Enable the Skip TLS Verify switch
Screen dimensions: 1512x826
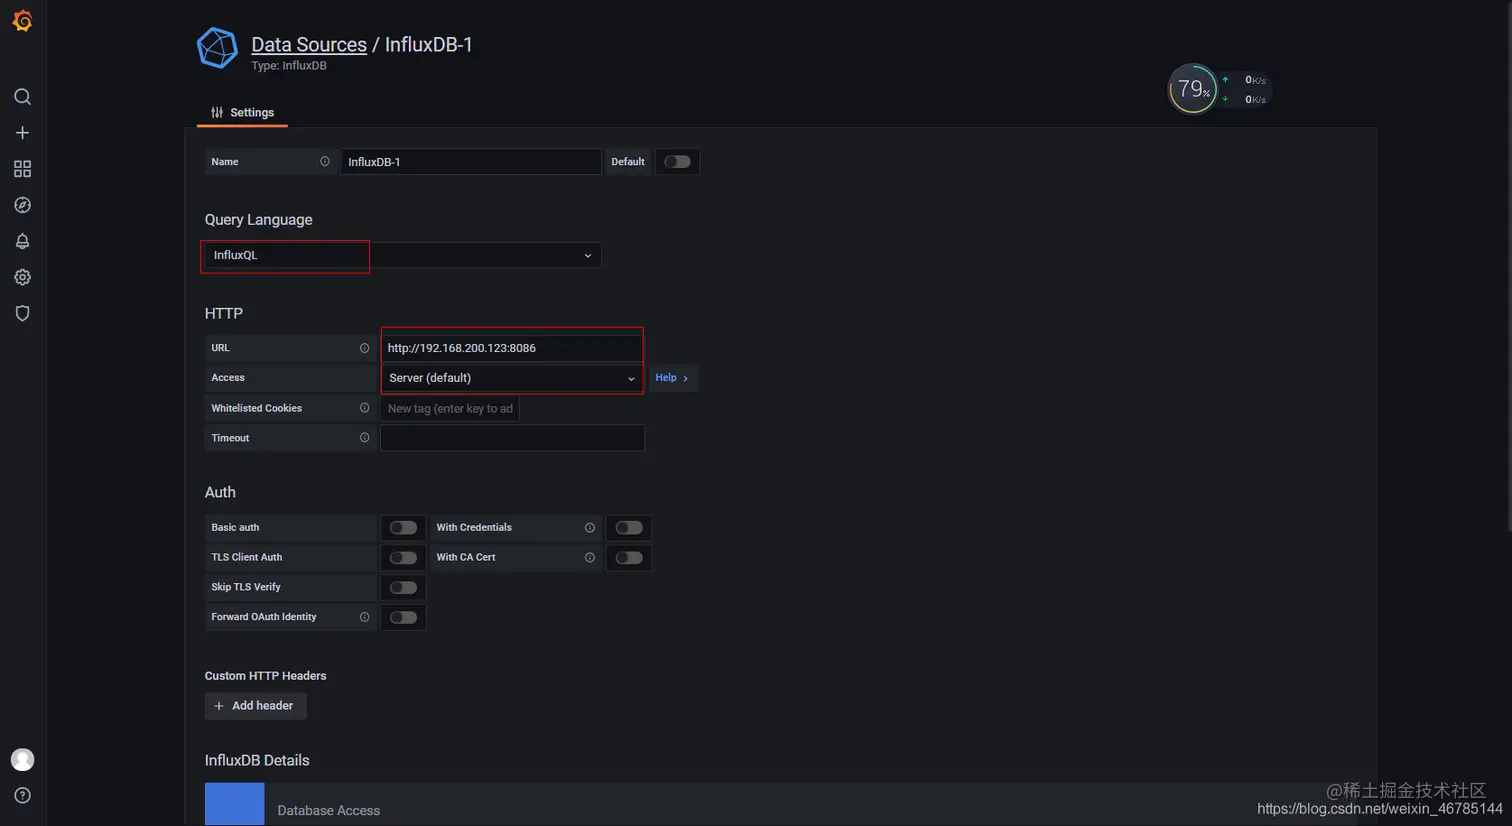[403, 588]
